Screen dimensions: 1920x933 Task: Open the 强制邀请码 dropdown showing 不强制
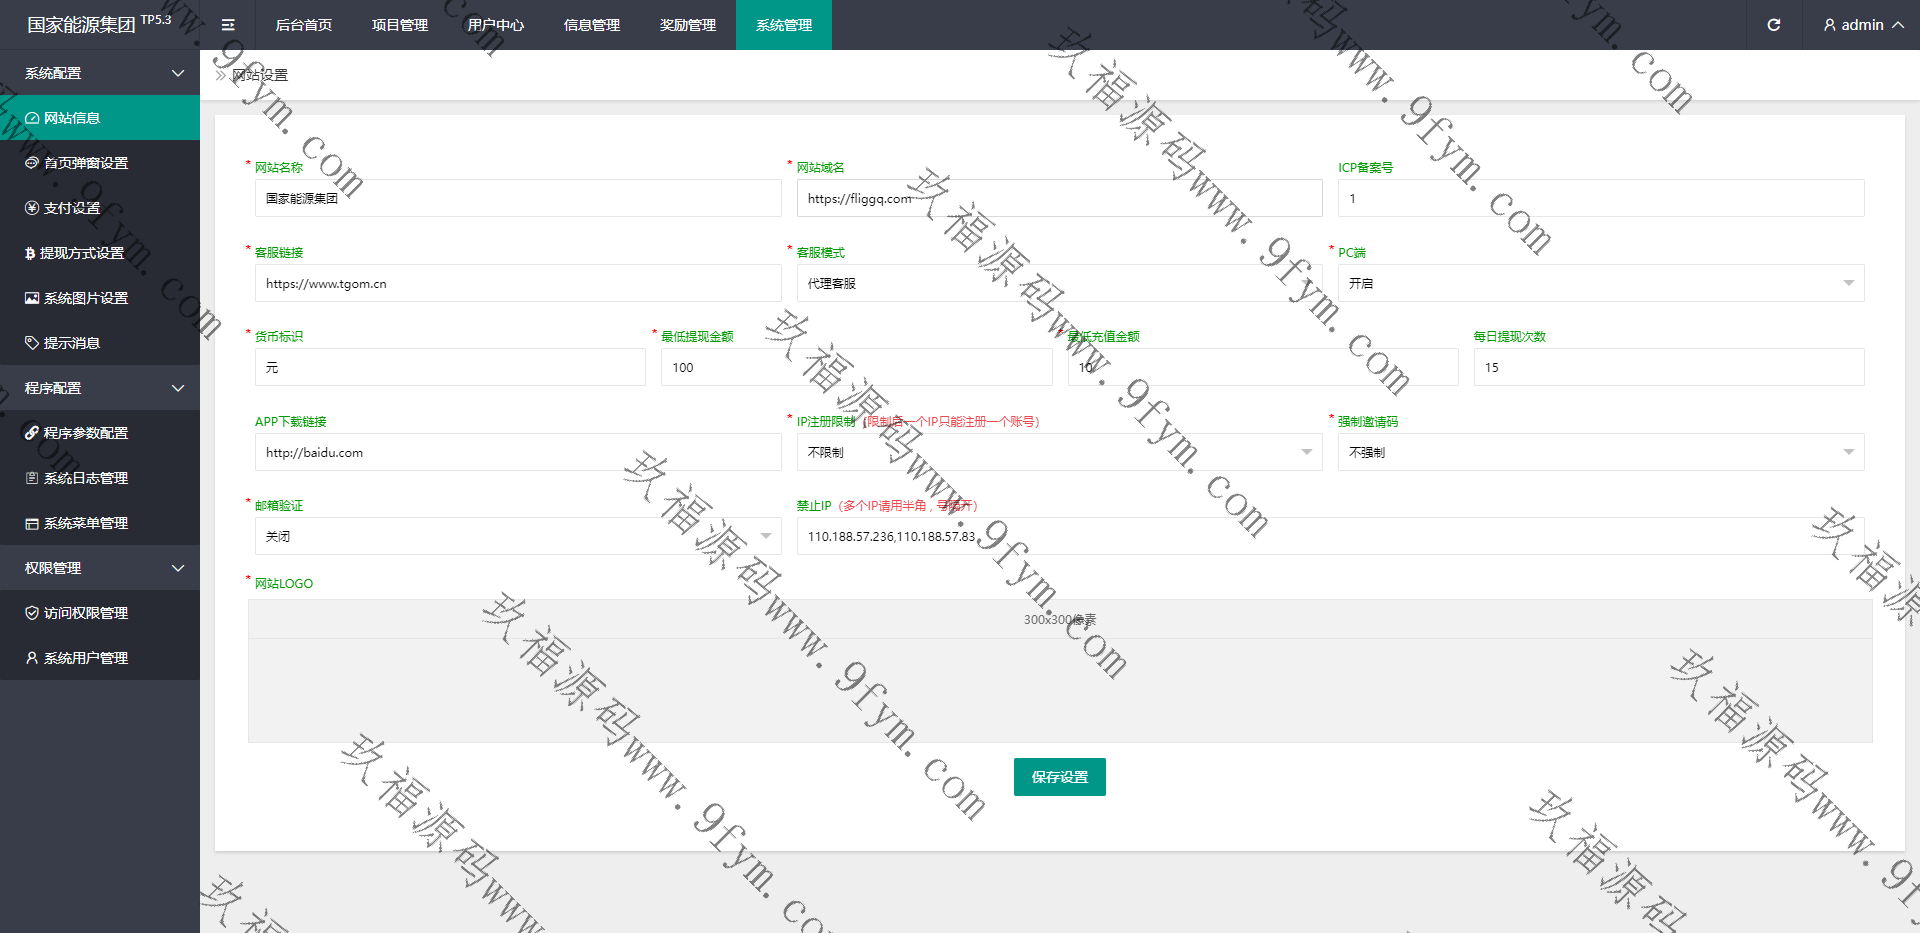pyautogui.click(x=1600, y=452)
